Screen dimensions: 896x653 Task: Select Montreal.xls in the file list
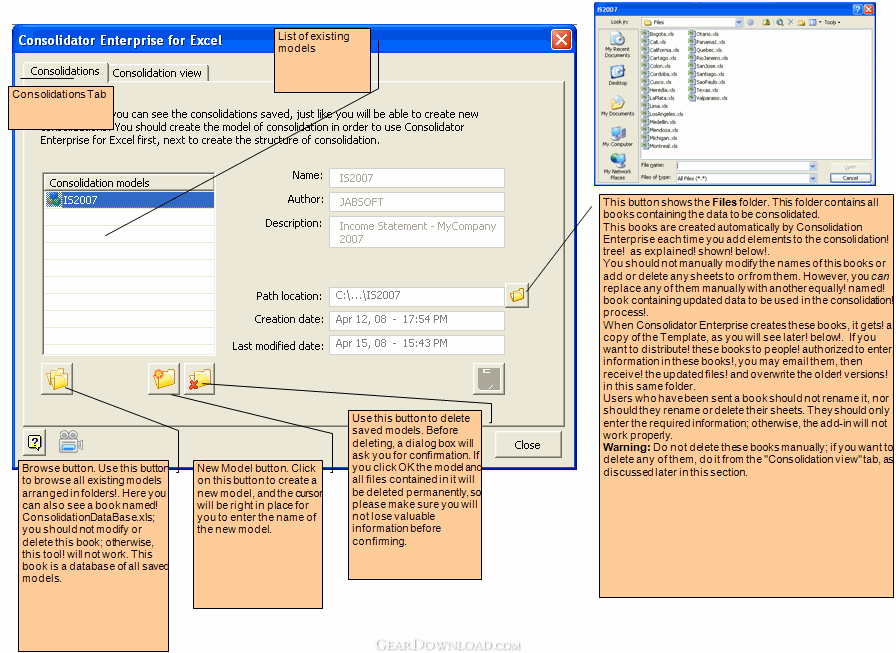659,146
